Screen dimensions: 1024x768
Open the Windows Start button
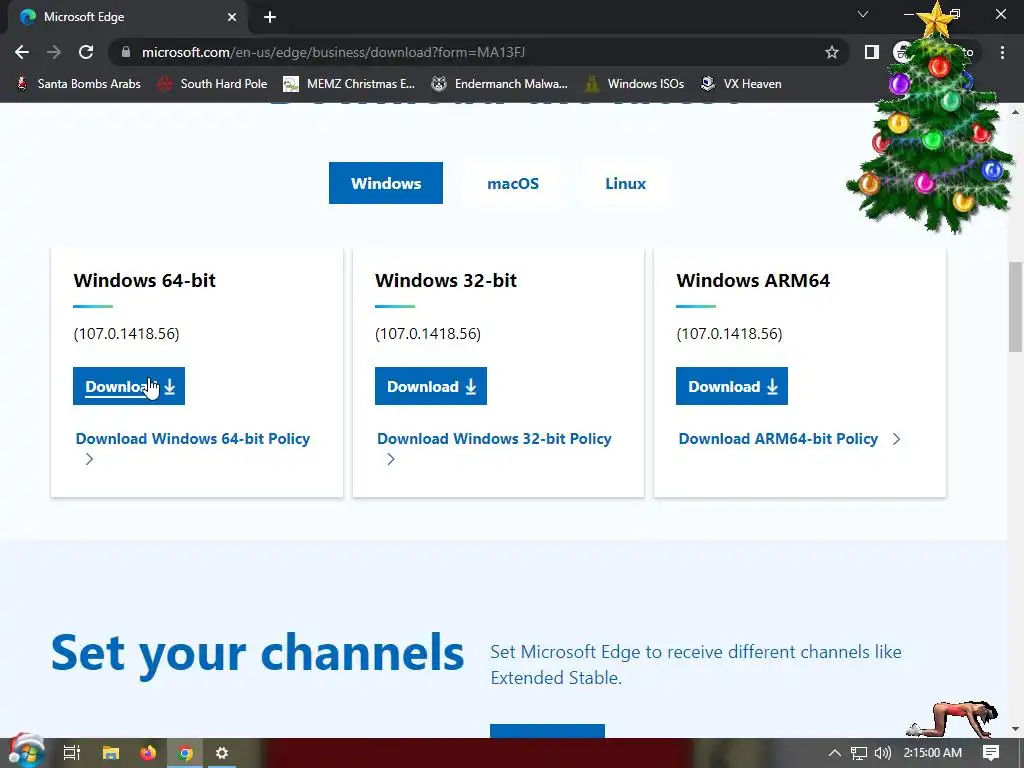[x=26, y=752]
